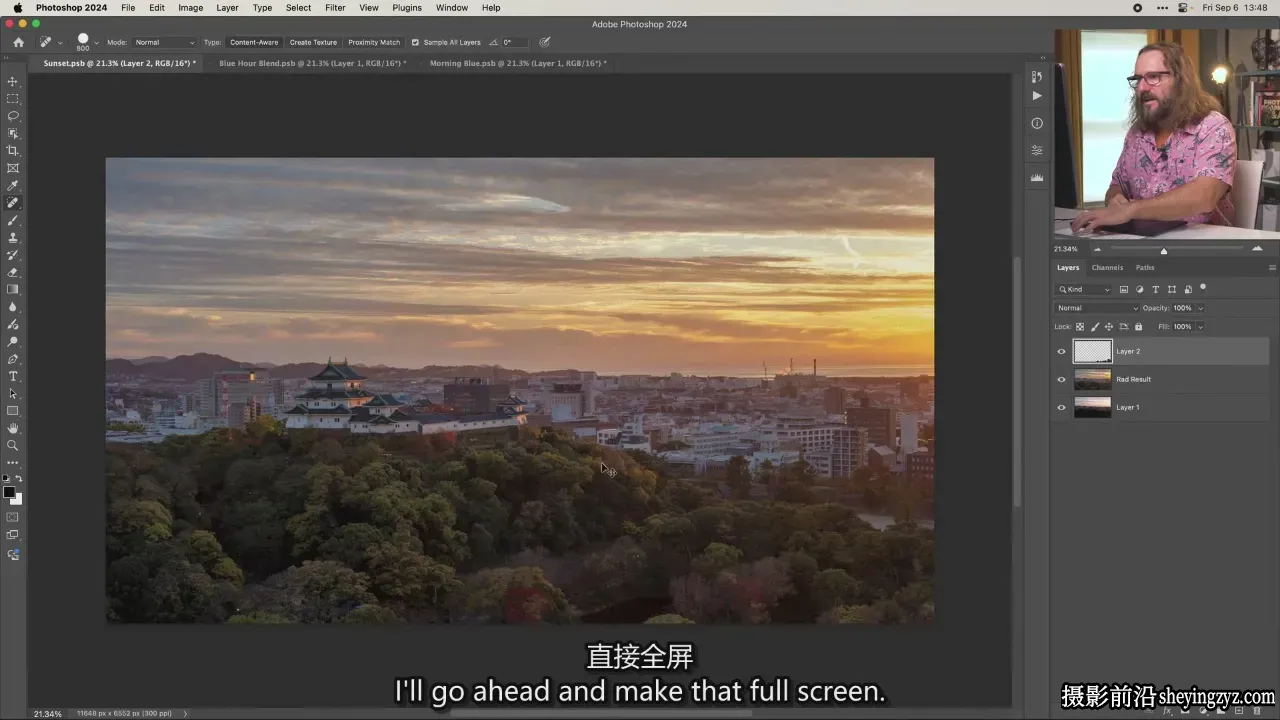The height and width of the screenshot is (720, 1280).
Task: Open the Opacity slider dropdown arrow
Action: [1200, 308]
